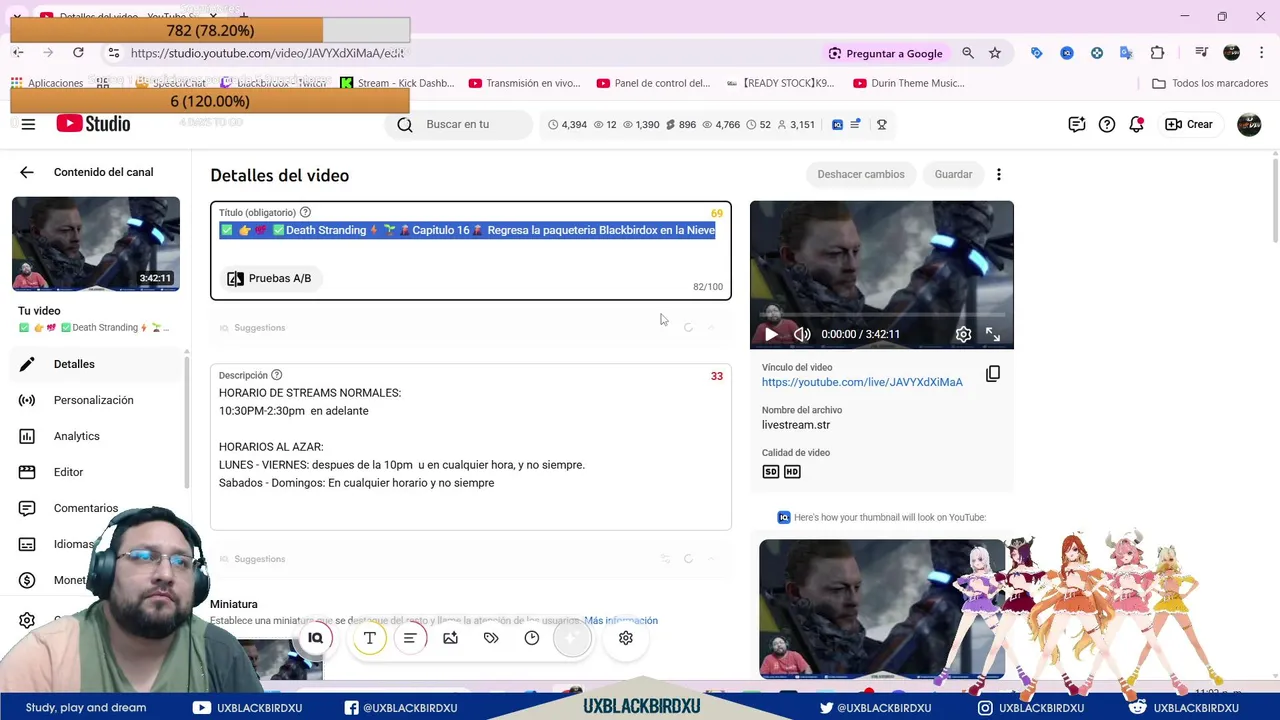Mute the video preview volume
This screenshot has width=1280, height=720.
[802, 334]
